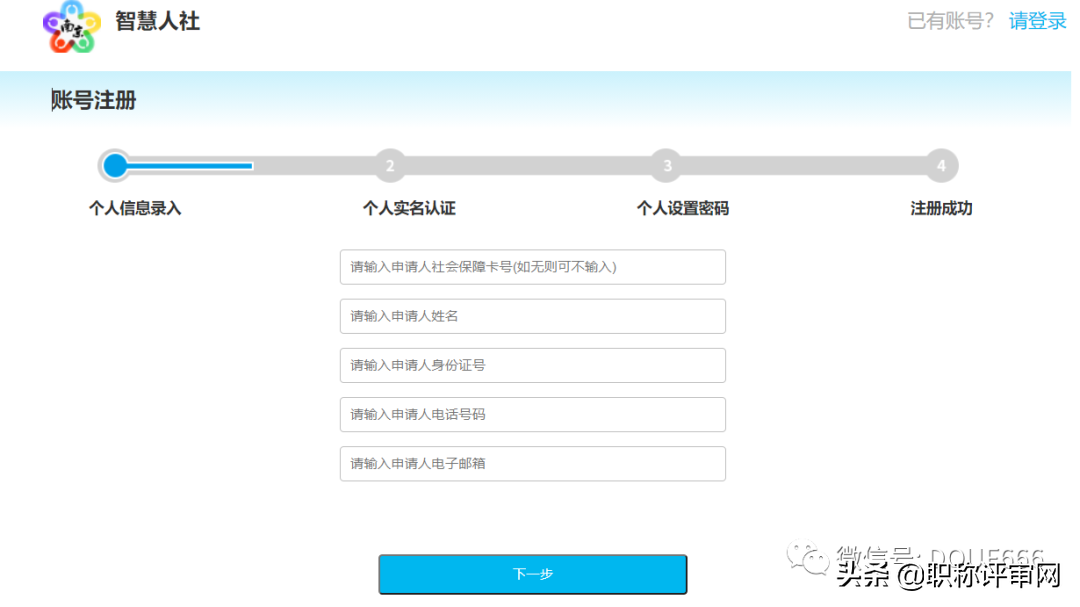This screenshot has width=1080, height=607.
Task: Click the email address input field
Action: tap(532, 463)
